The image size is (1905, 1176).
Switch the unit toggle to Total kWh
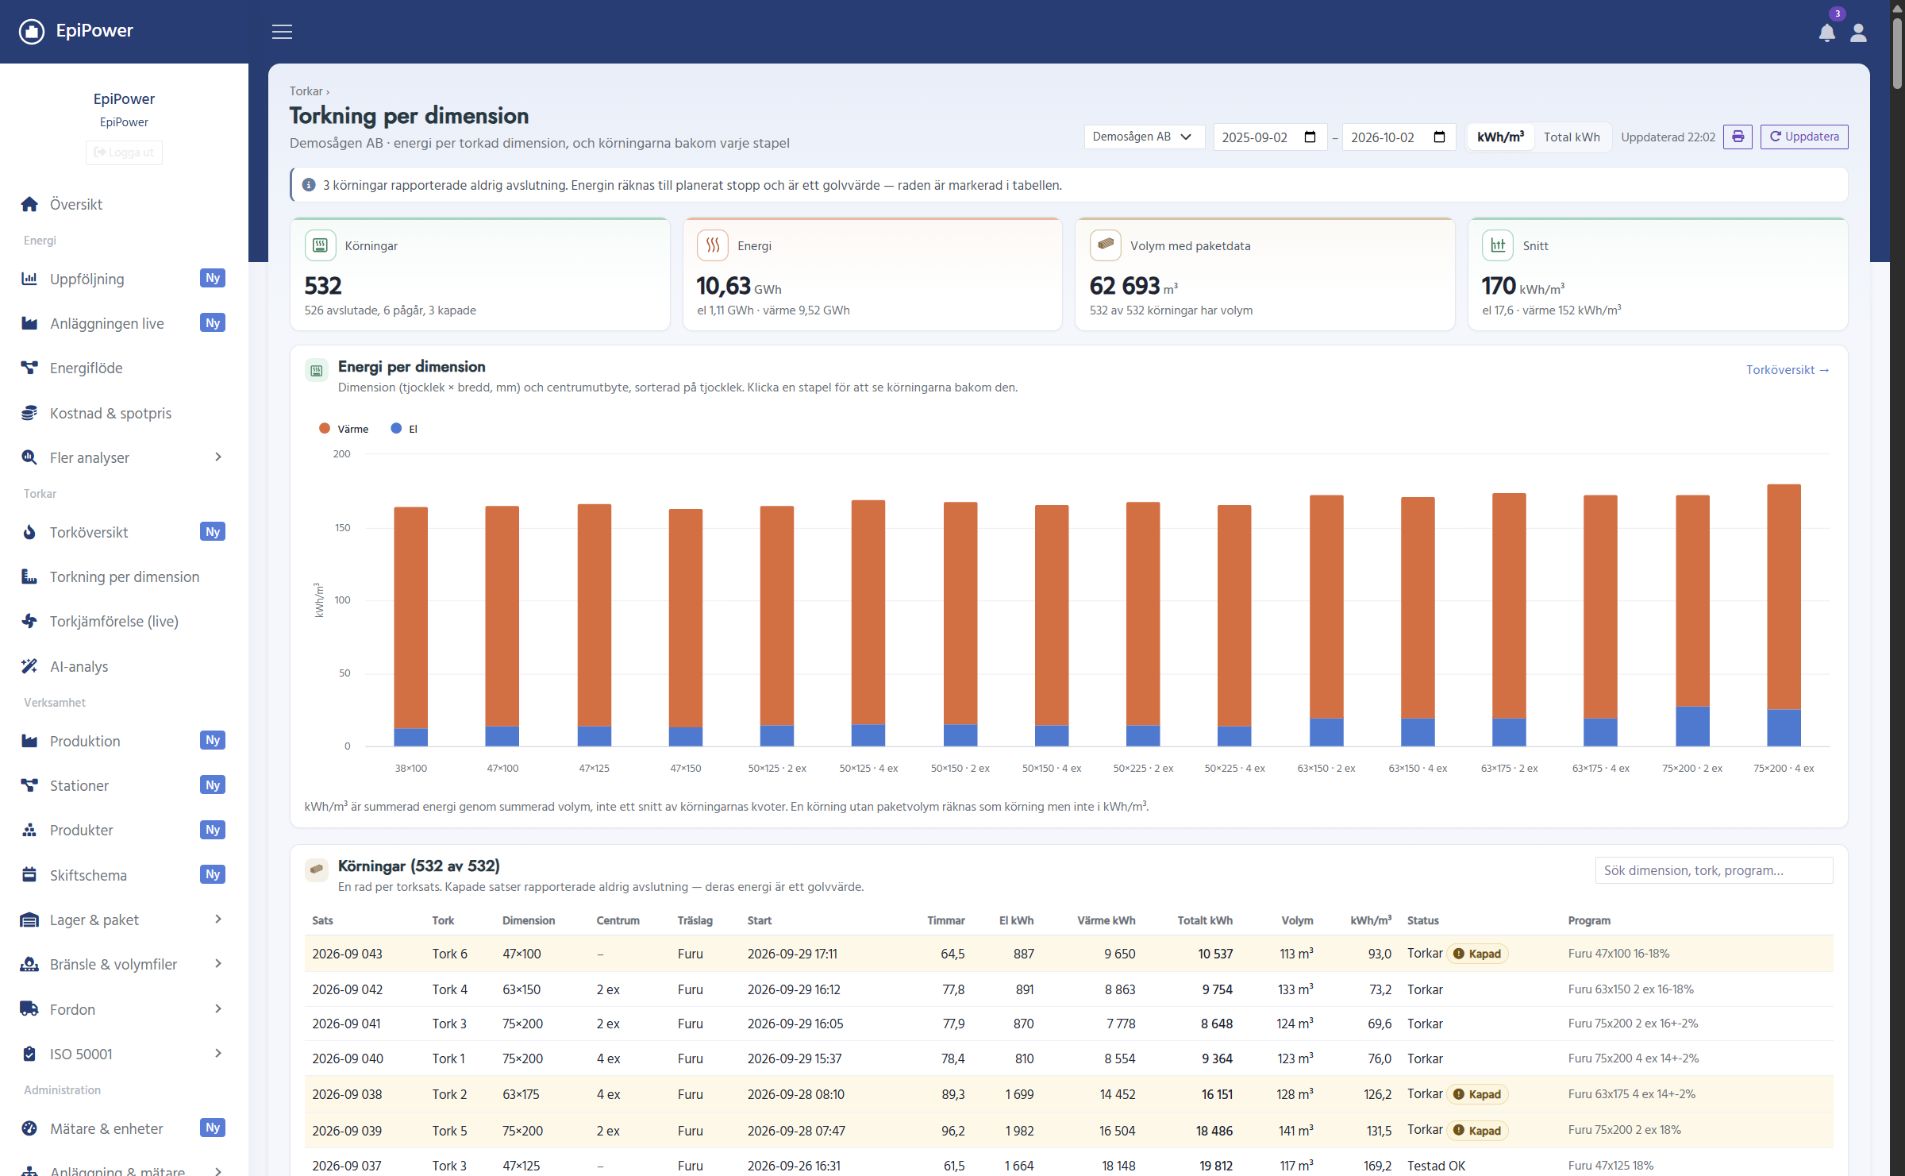1571,137
